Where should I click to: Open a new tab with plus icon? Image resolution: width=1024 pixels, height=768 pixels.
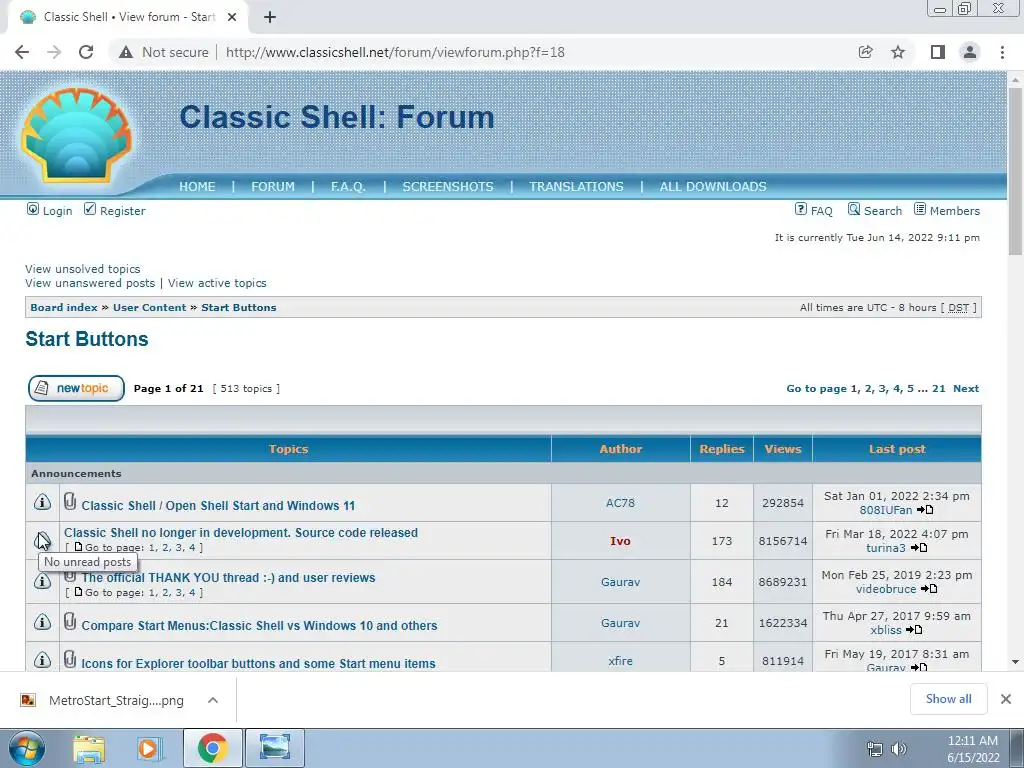coord(270,18)
